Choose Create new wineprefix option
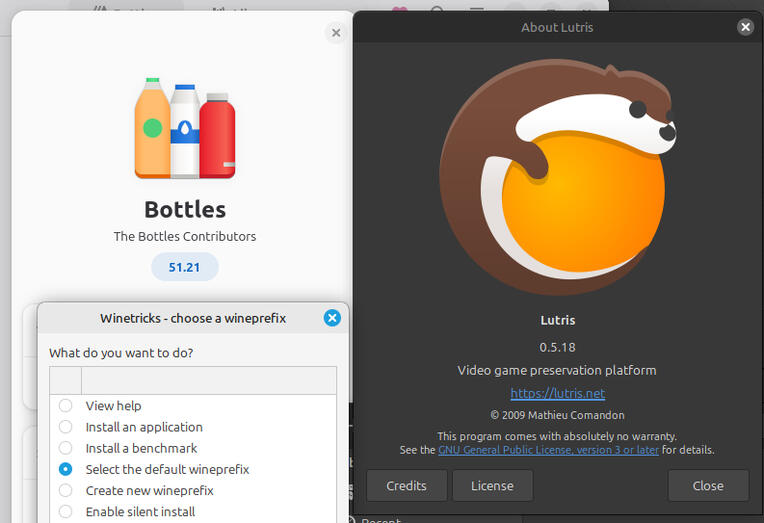The width and height of the screenshot is (764, 523). (66, 490)
